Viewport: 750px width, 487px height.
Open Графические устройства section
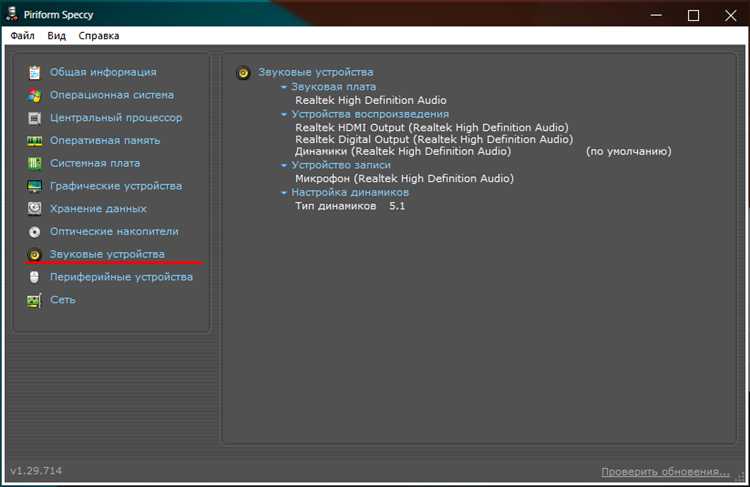click(116, 186)
